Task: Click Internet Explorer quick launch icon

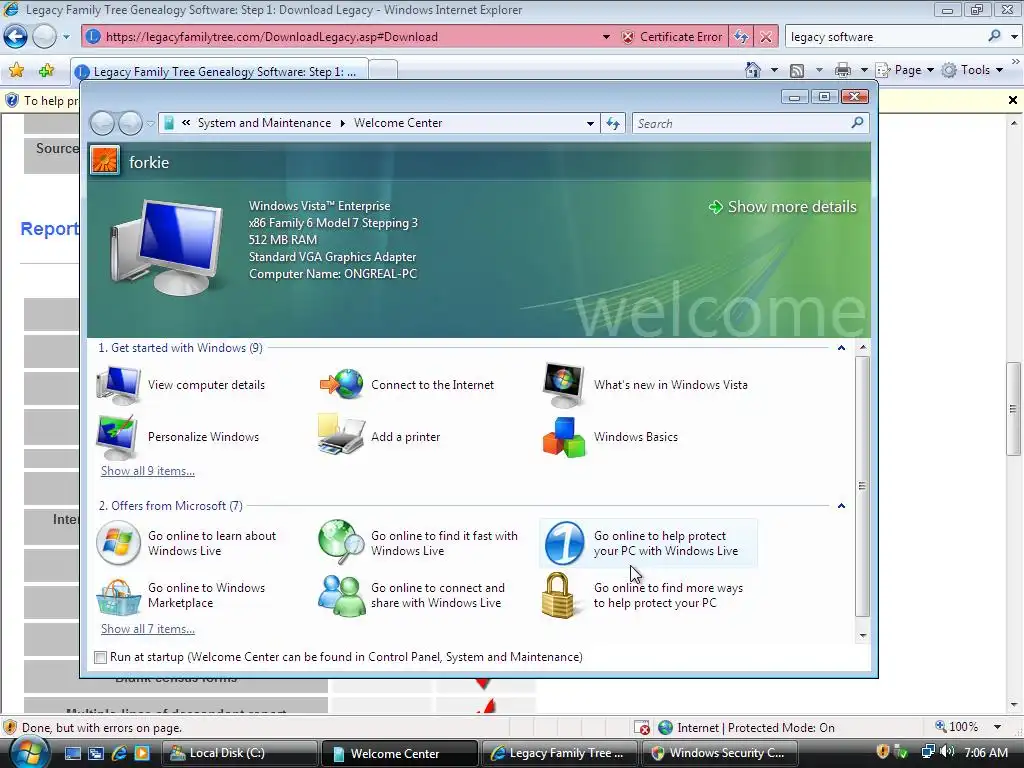Action: coord(119,753)
